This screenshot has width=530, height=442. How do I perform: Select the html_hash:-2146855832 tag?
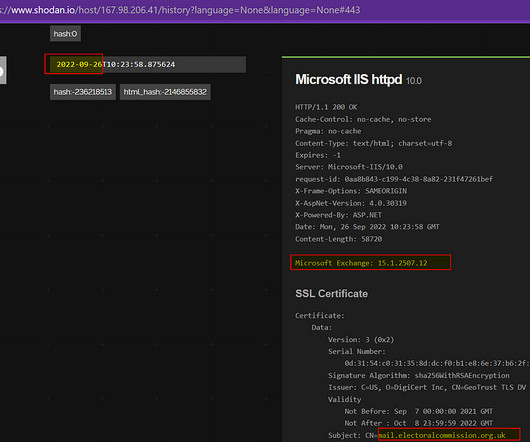pyautogui.click(x=165, y=92)
